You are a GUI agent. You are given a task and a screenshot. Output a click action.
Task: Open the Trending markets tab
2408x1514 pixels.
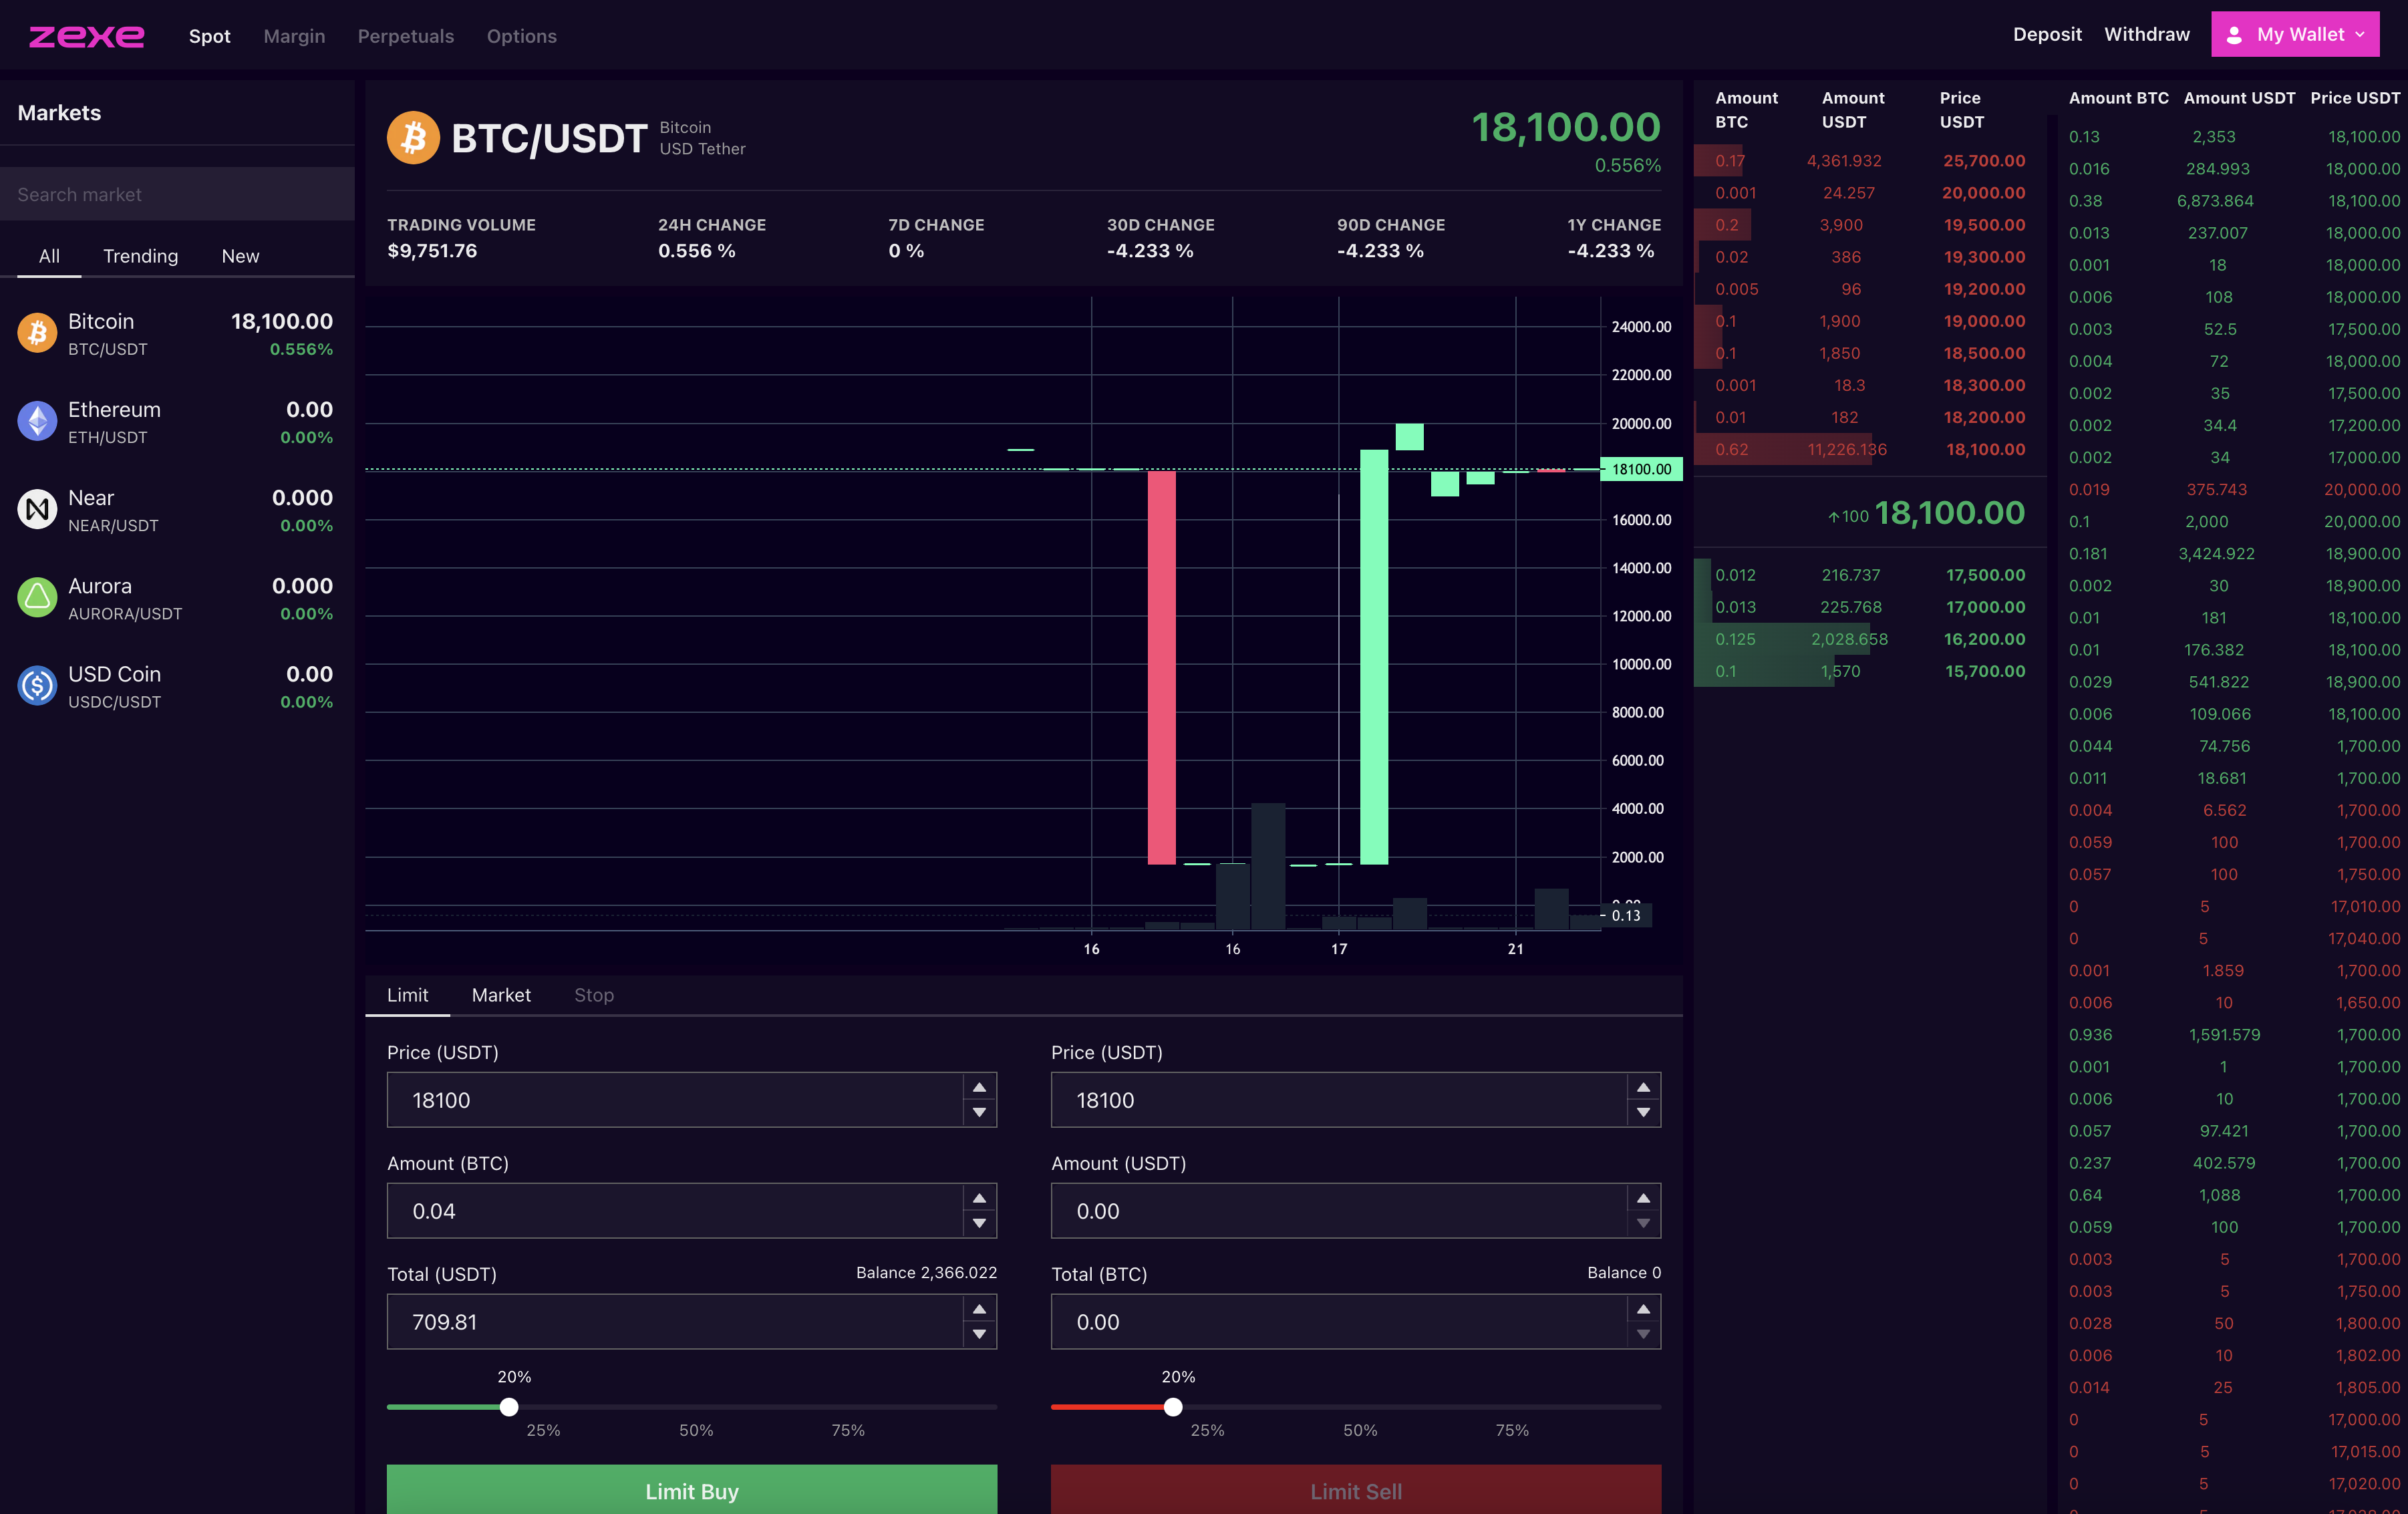pyautogui.click(x=140, y=256)
